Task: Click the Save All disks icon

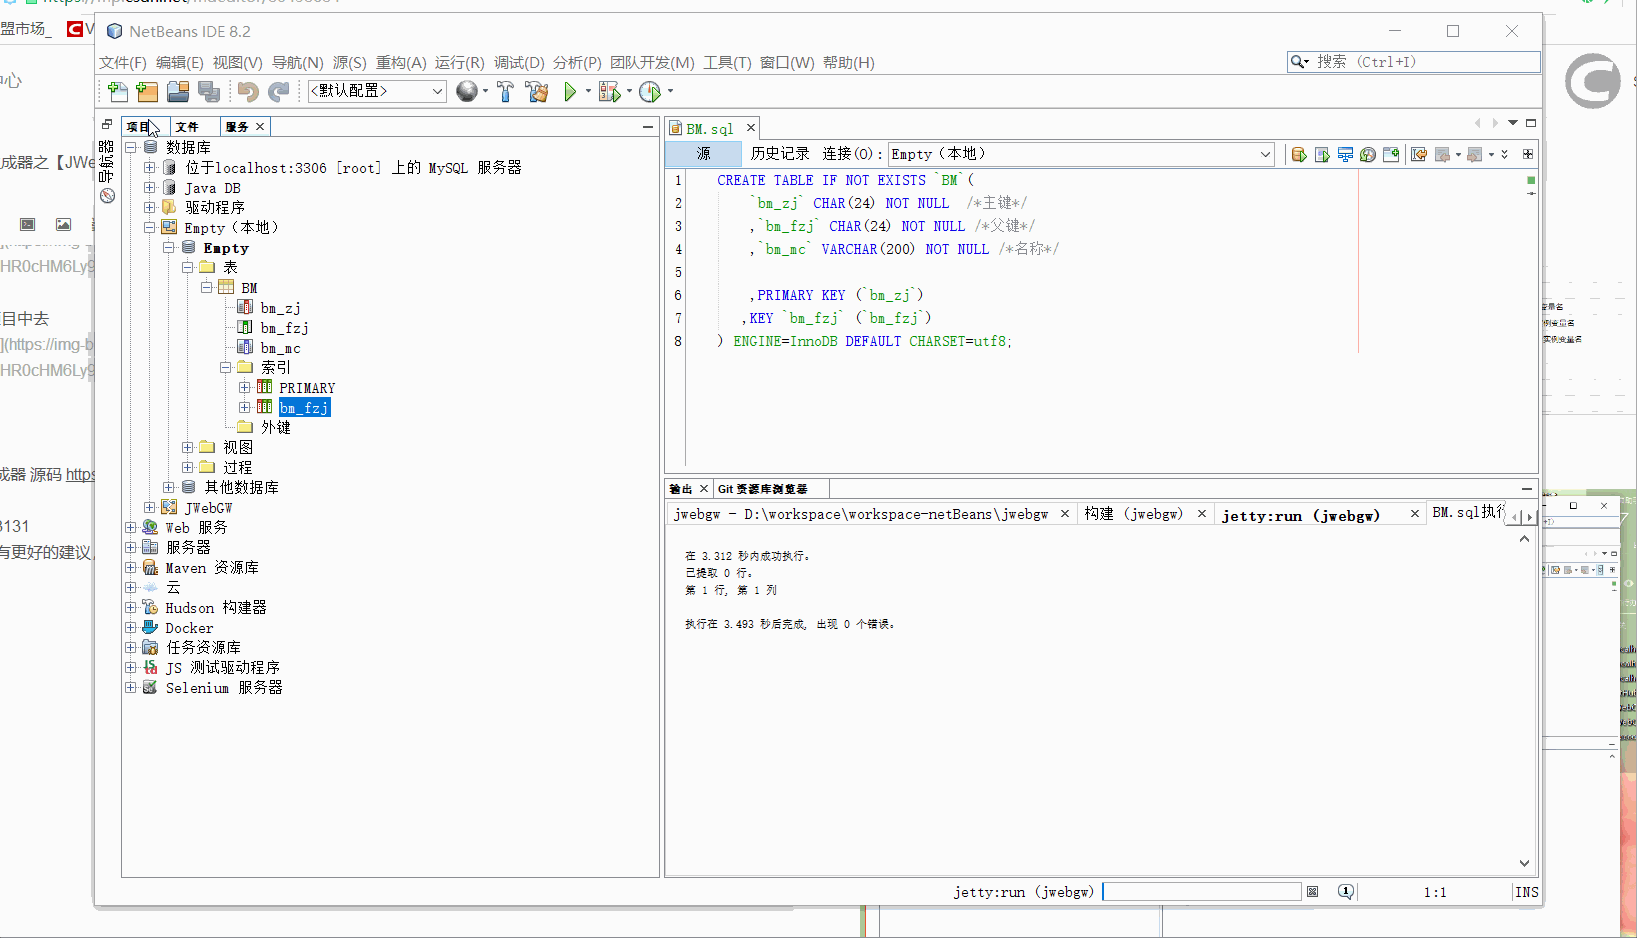Action: pos(208,92)
